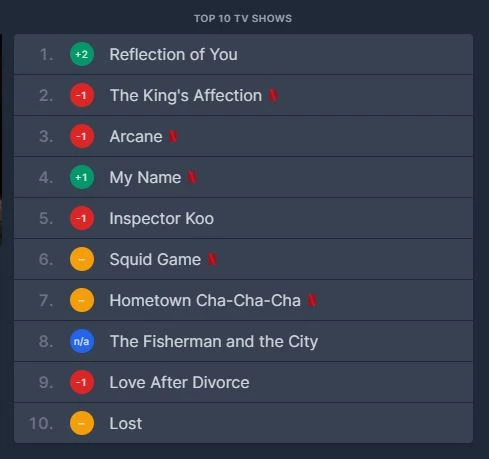Screen dimensions: 489x459
Task: Click the orange badge next to Lost
Action: [x=82, y=423]
